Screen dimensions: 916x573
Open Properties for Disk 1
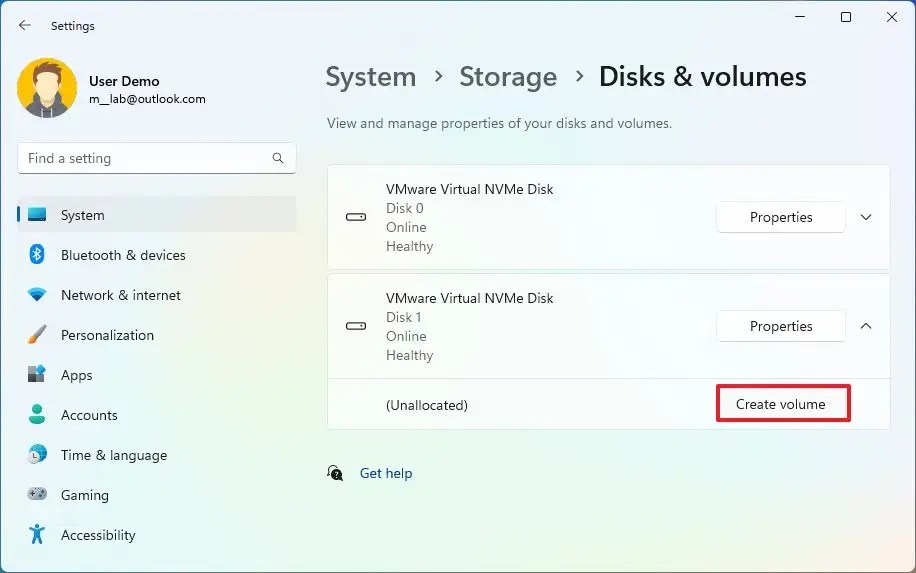781,326
